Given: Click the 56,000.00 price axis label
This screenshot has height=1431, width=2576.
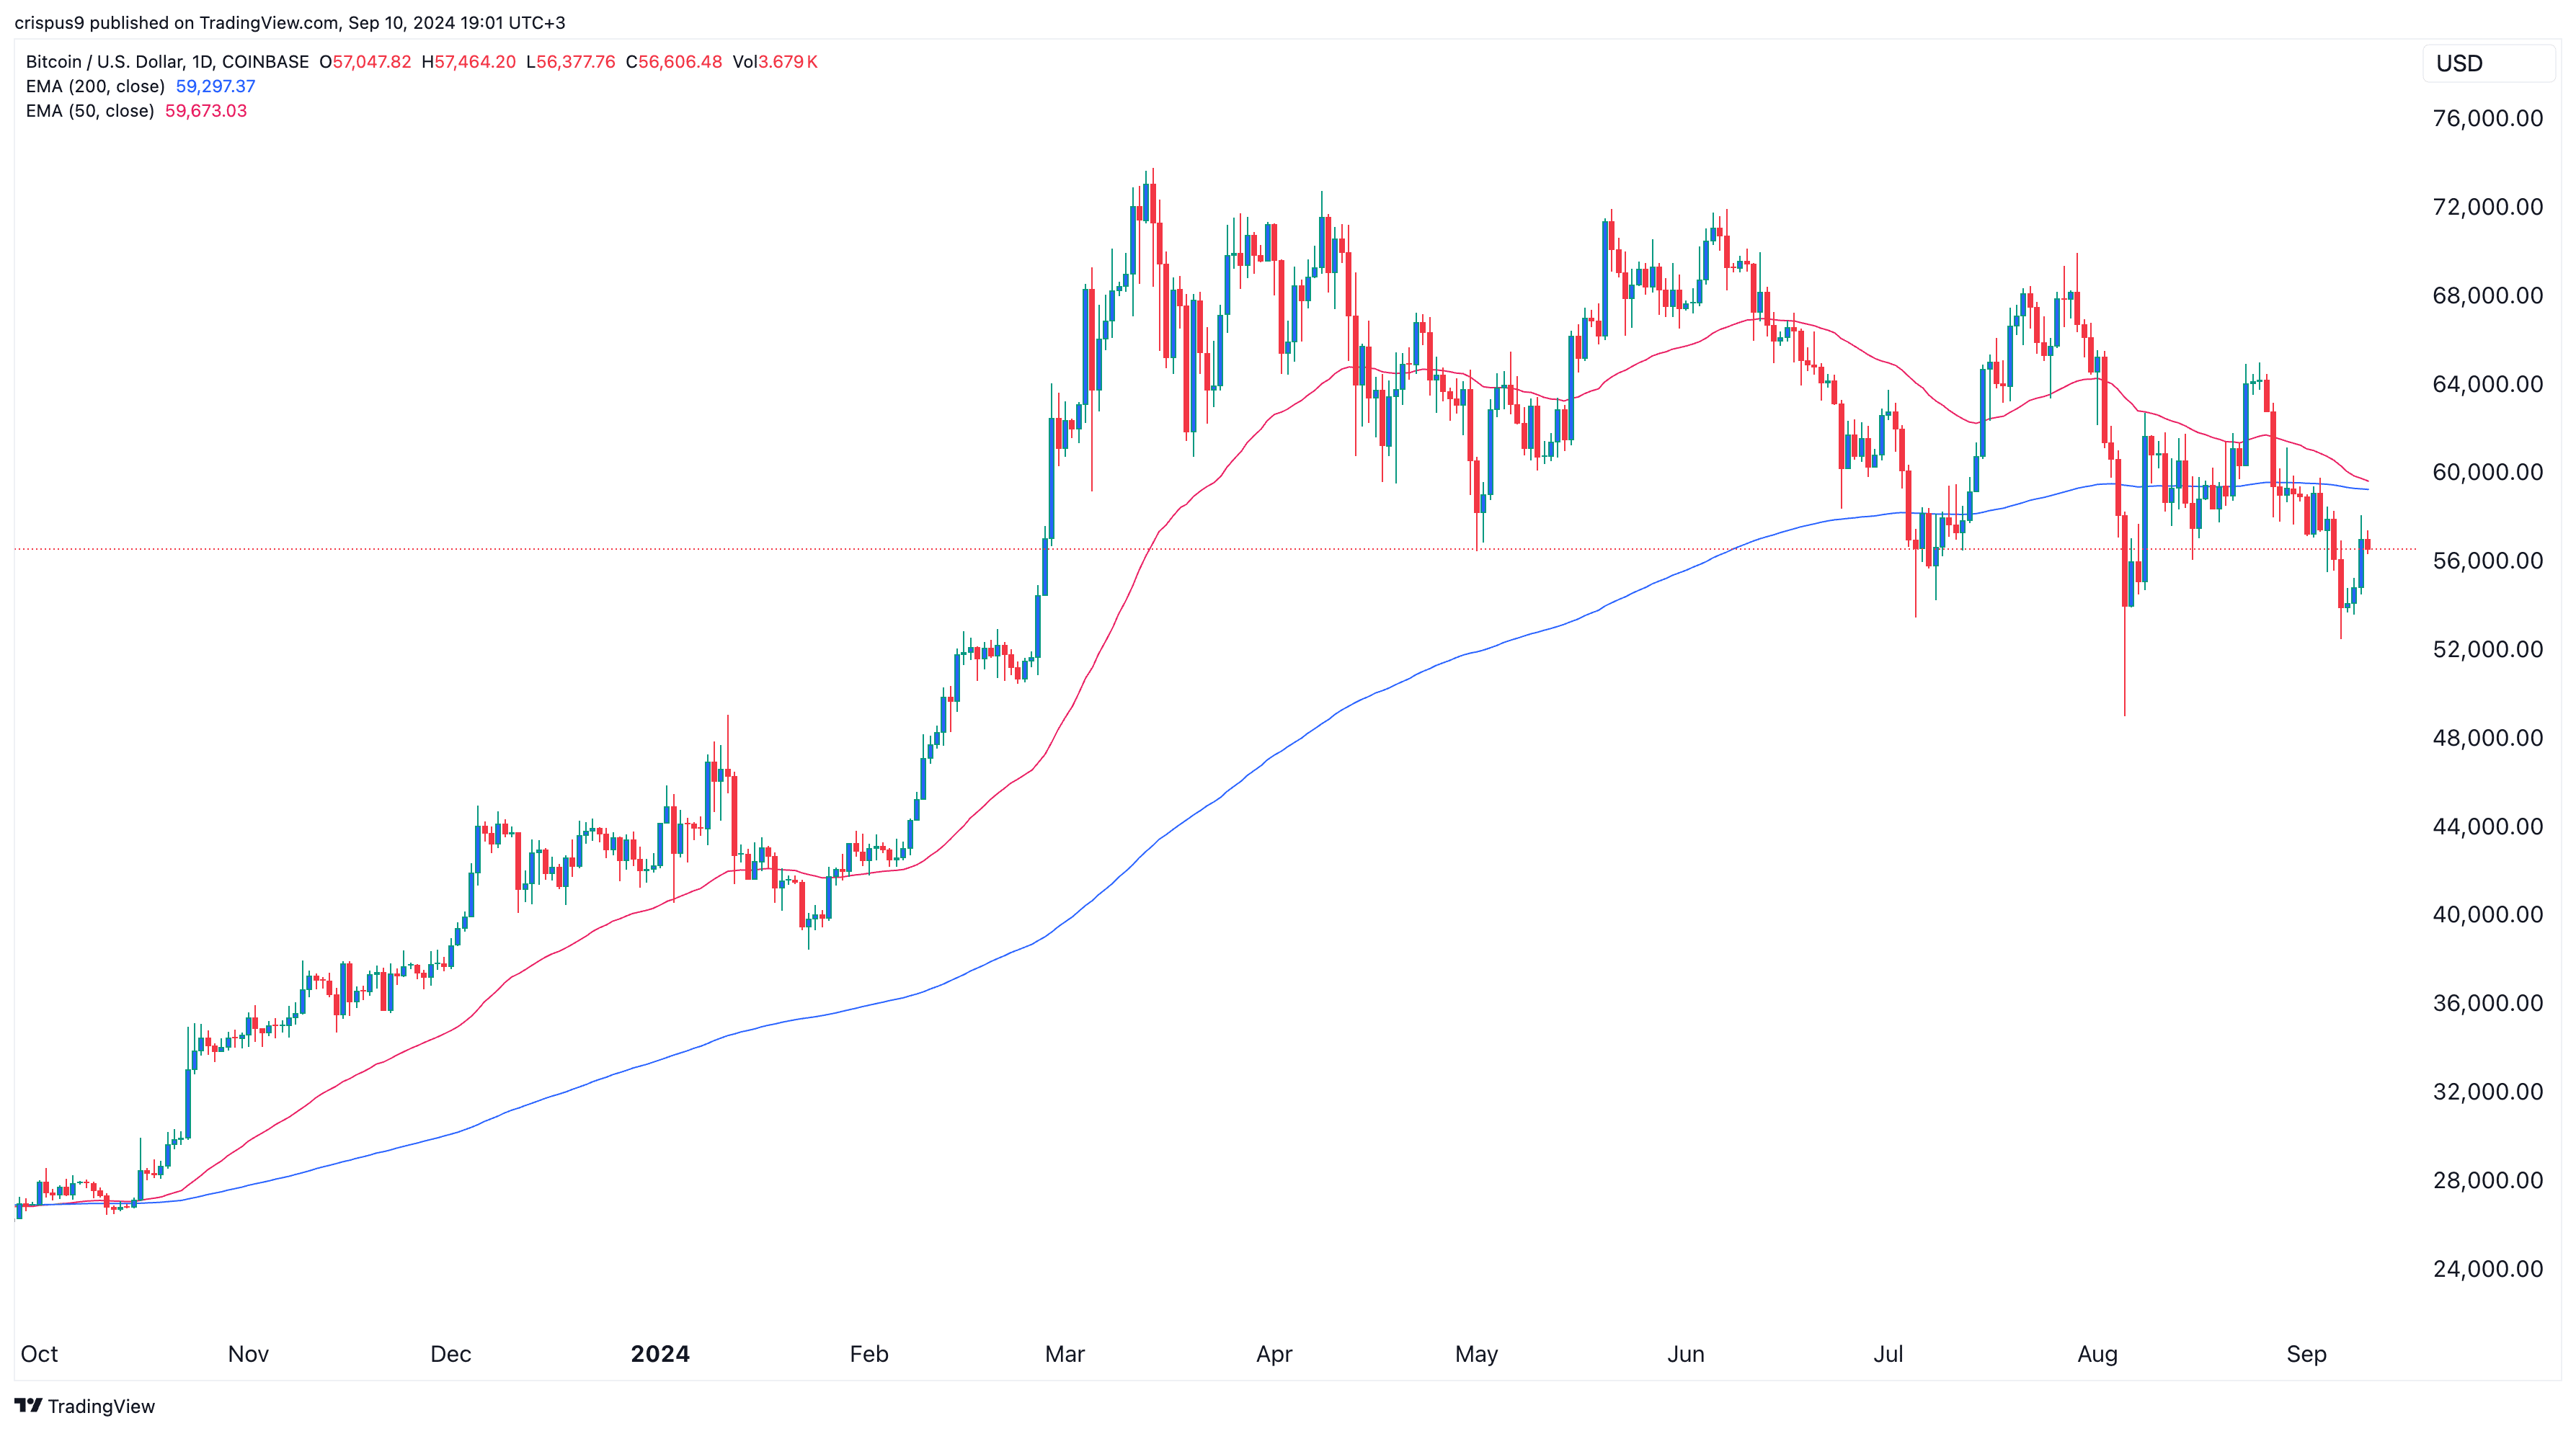Looking at the screenshot, I should pos(2488,561).
